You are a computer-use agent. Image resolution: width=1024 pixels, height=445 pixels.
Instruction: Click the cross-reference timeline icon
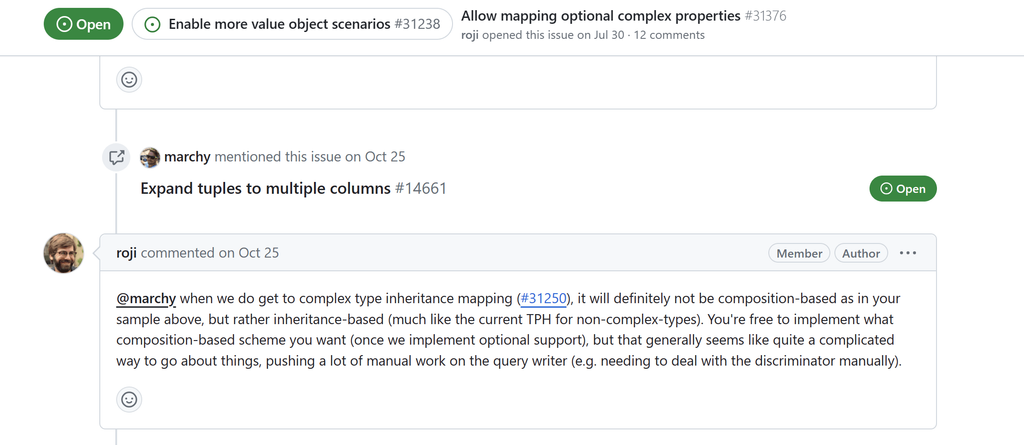[117, 157]
